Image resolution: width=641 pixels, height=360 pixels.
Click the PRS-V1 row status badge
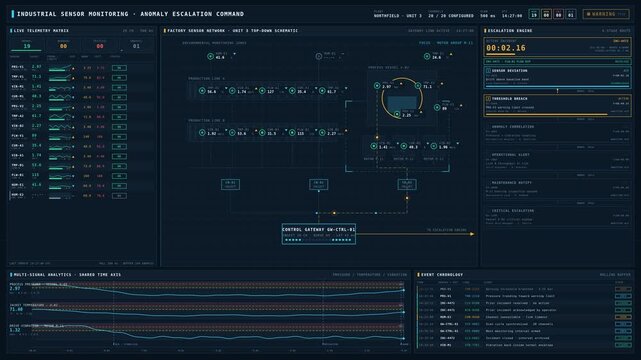click(x=119, y=68)
